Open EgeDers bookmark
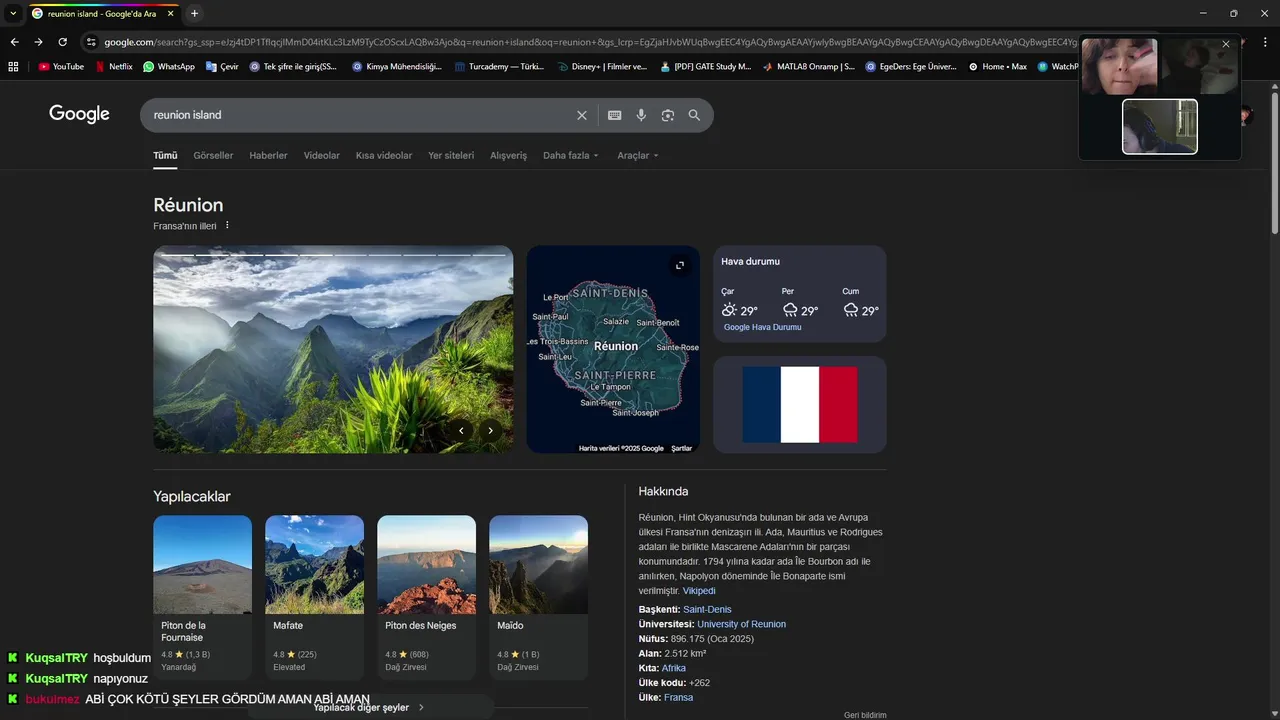Viewport: 1280px width, 720px height. point(911,67)
